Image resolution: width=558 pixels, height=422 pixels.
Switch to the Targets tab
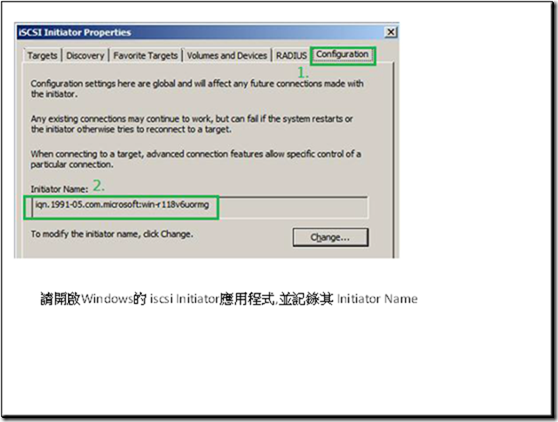point(42,56)
